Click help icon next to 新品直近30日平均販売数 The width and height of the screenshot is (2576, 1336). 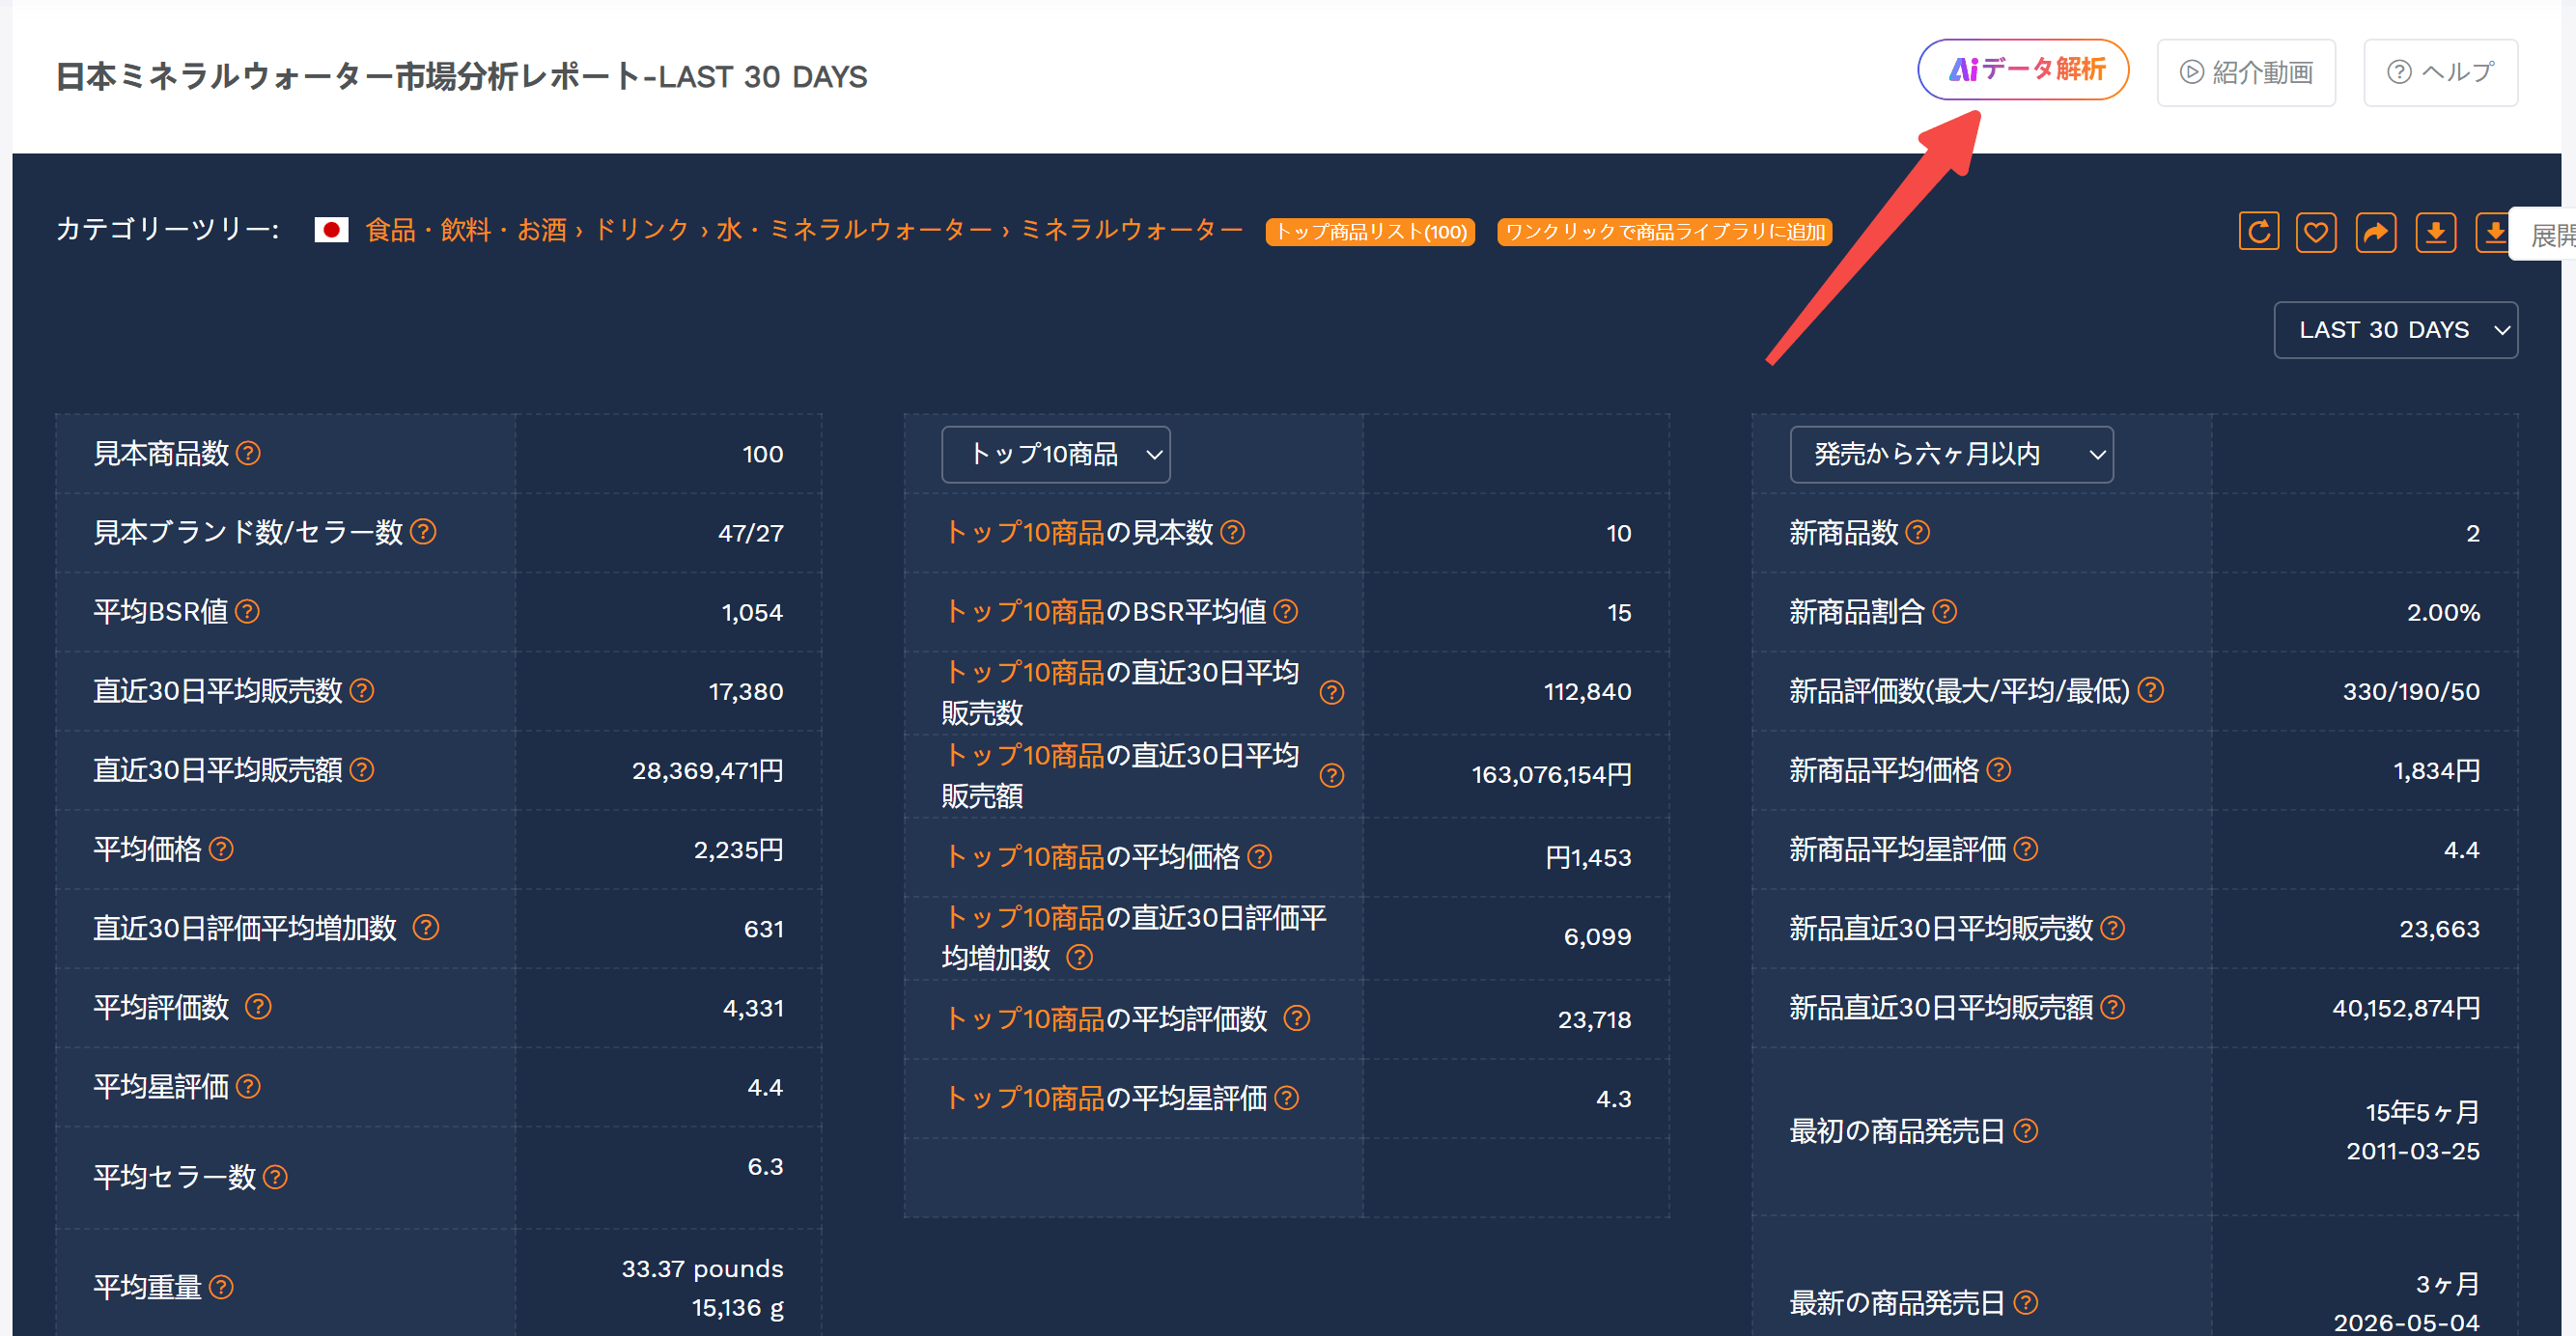pyautogui.click(x=2112, y=928)
